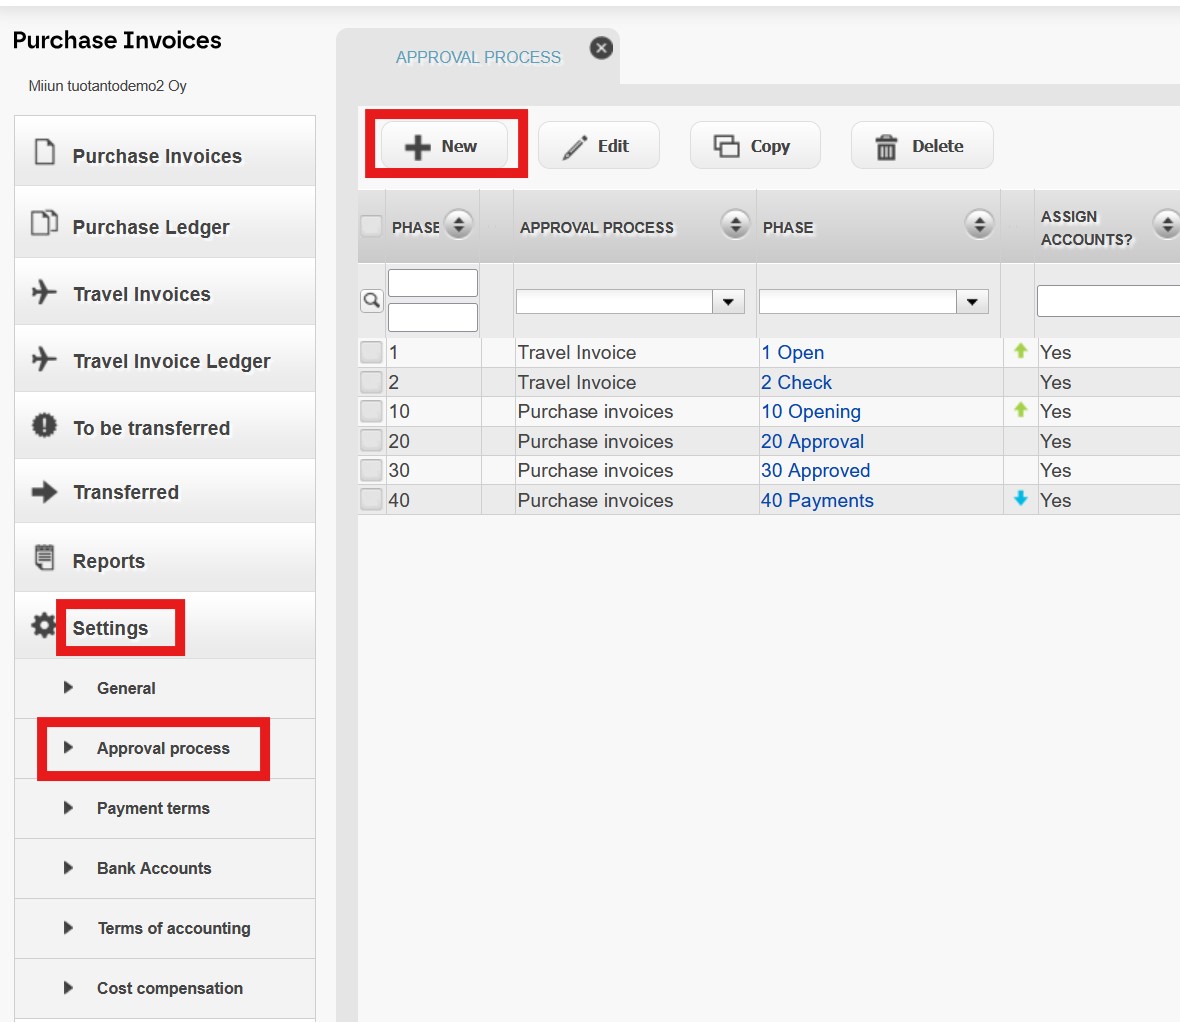The height and width of the screenshot is (1022, 1180).
Task: Click the table search magnifier icon
Action: [x=372, y=301]
